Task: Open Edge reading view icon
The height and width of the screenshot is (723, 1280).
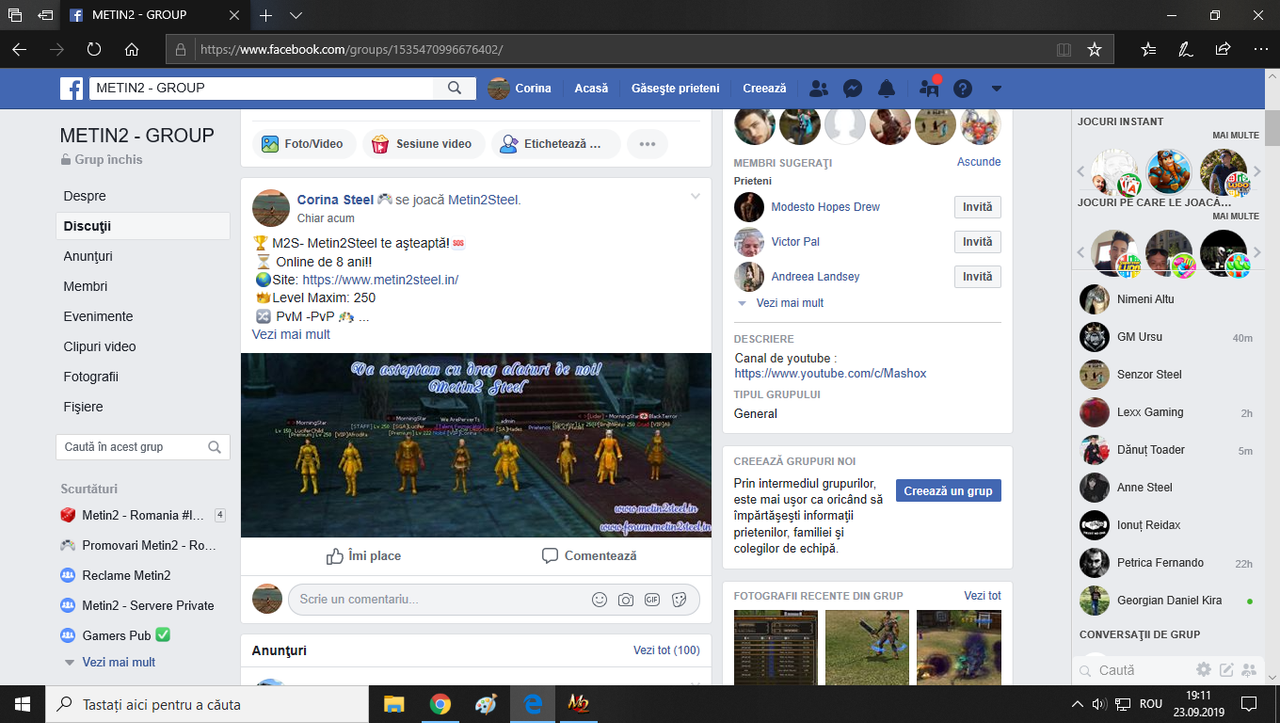Action: click(1064, 49)
